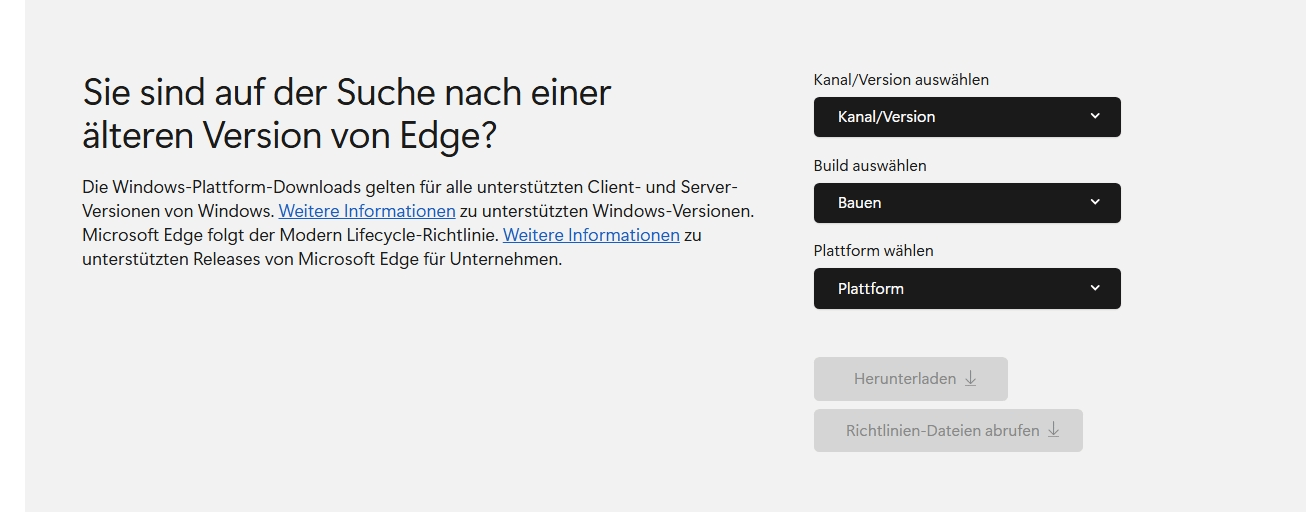Click the Herunterladen button
The height and width of the screenshot is (512, 1306).
click(911, 379)
